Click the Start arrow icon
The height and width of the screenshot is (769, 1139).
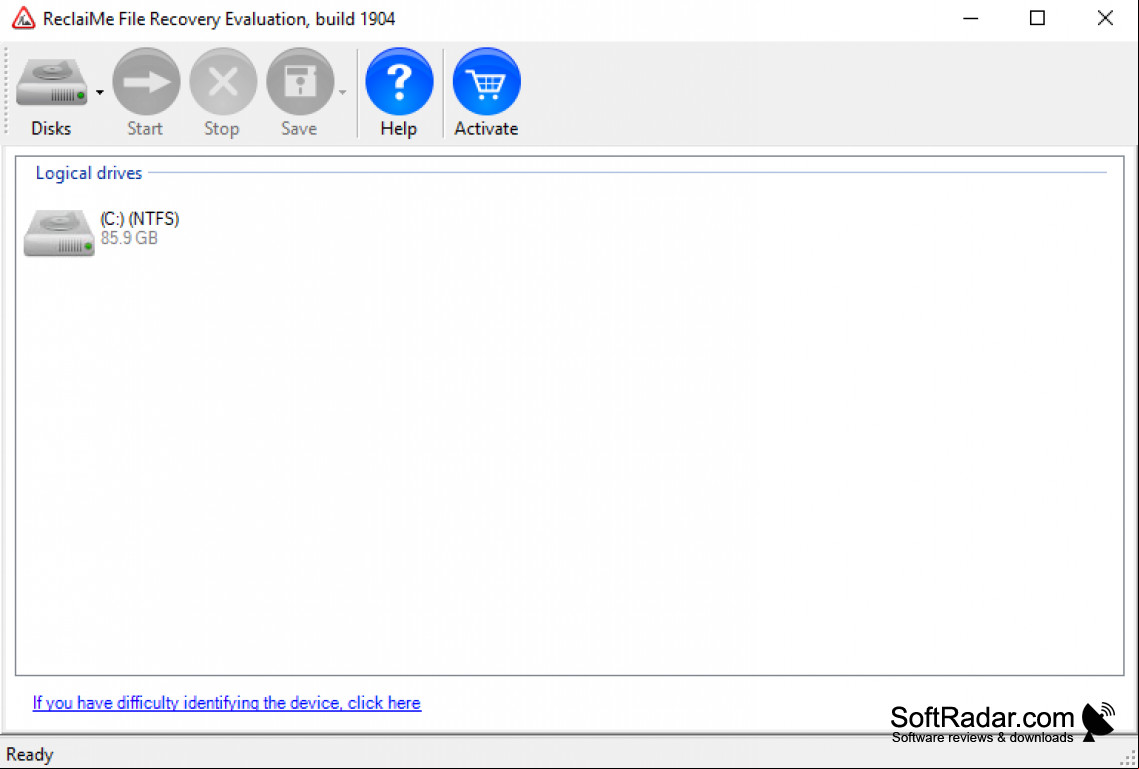pos(146,81)
